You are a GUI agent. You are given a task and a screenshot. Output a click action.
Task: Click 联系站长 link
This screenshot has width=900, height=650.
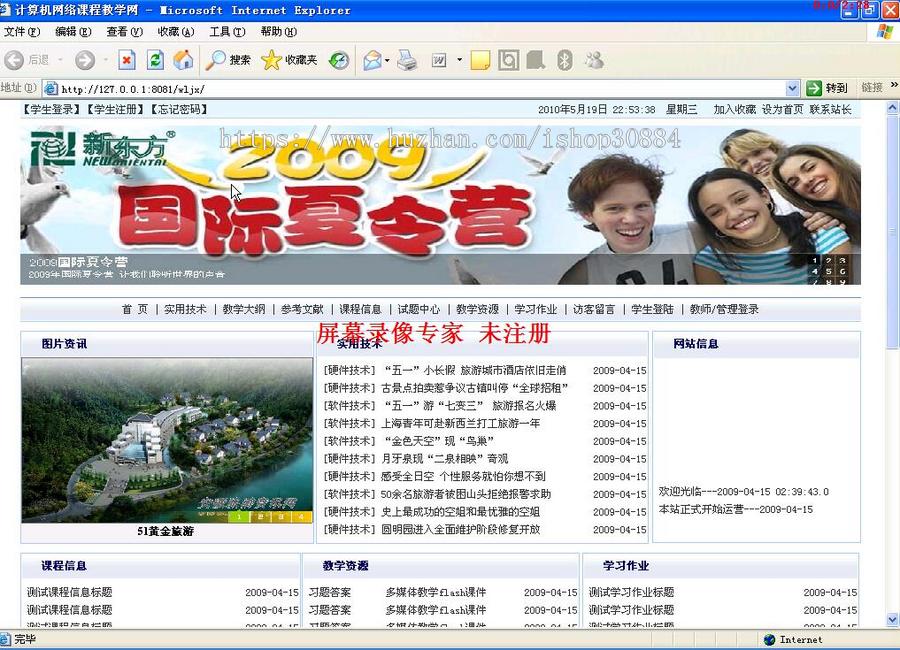click(830, 109)
